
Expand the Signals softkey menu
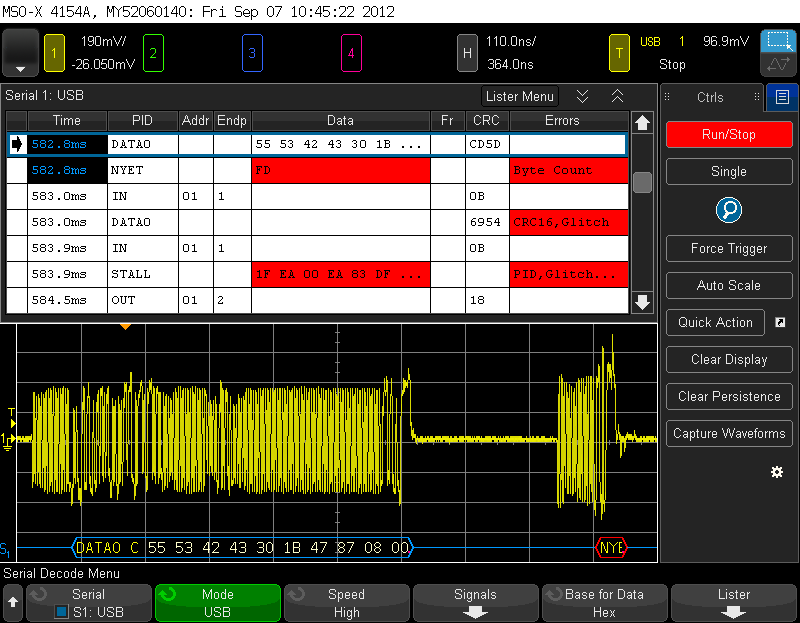click(475, 603)
